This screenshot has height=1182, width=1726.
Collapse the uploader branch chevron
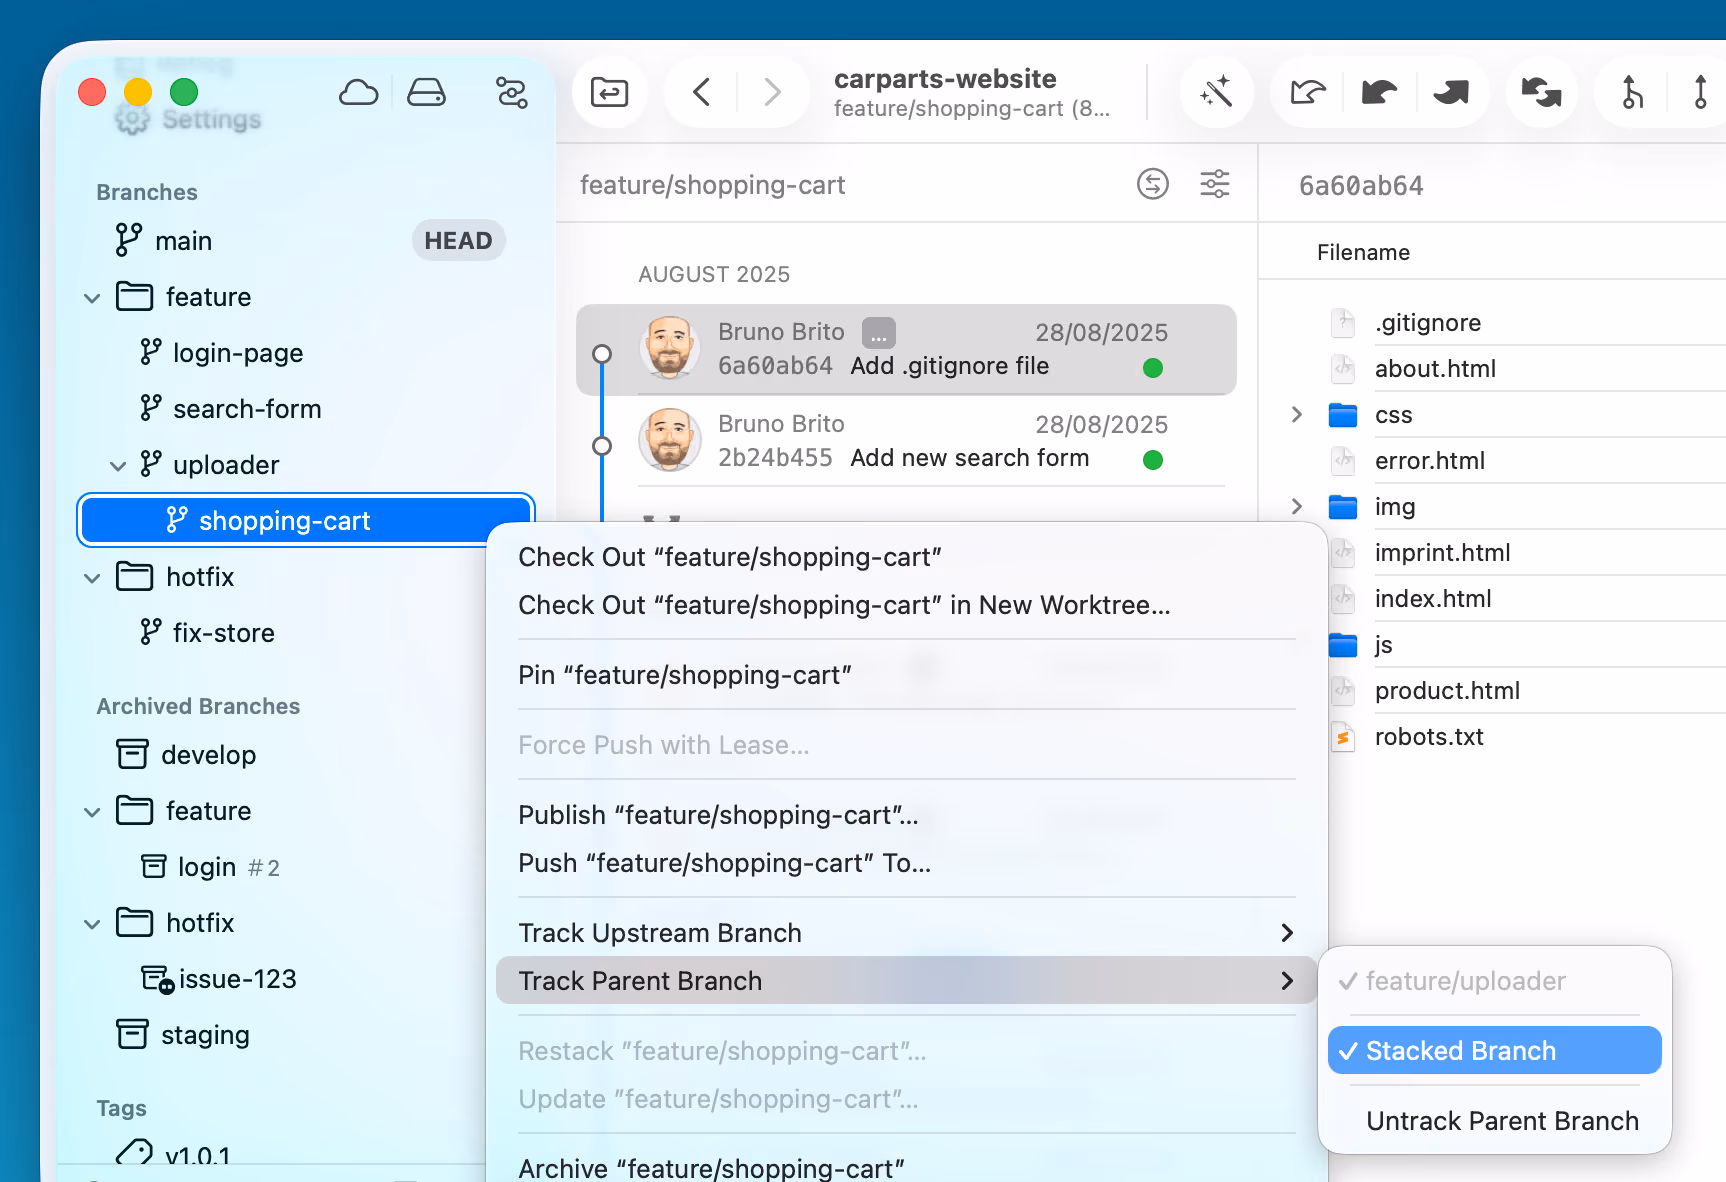[118, 466]
